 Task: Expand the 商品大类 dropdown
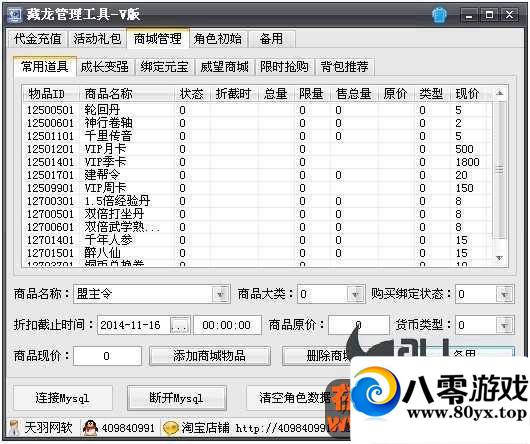tap(356, 294)
